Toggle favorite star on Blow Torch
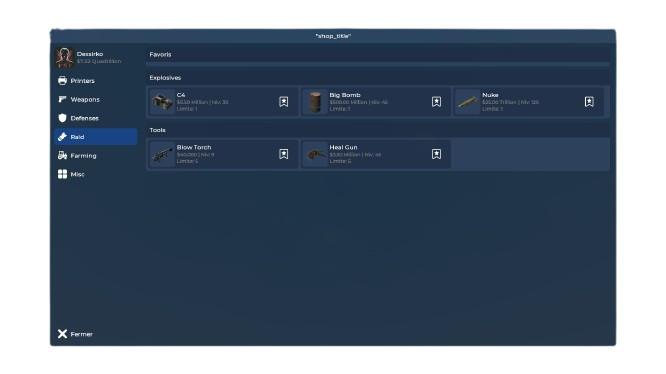The width and height of the screenshot is (666, 374). 283,154
